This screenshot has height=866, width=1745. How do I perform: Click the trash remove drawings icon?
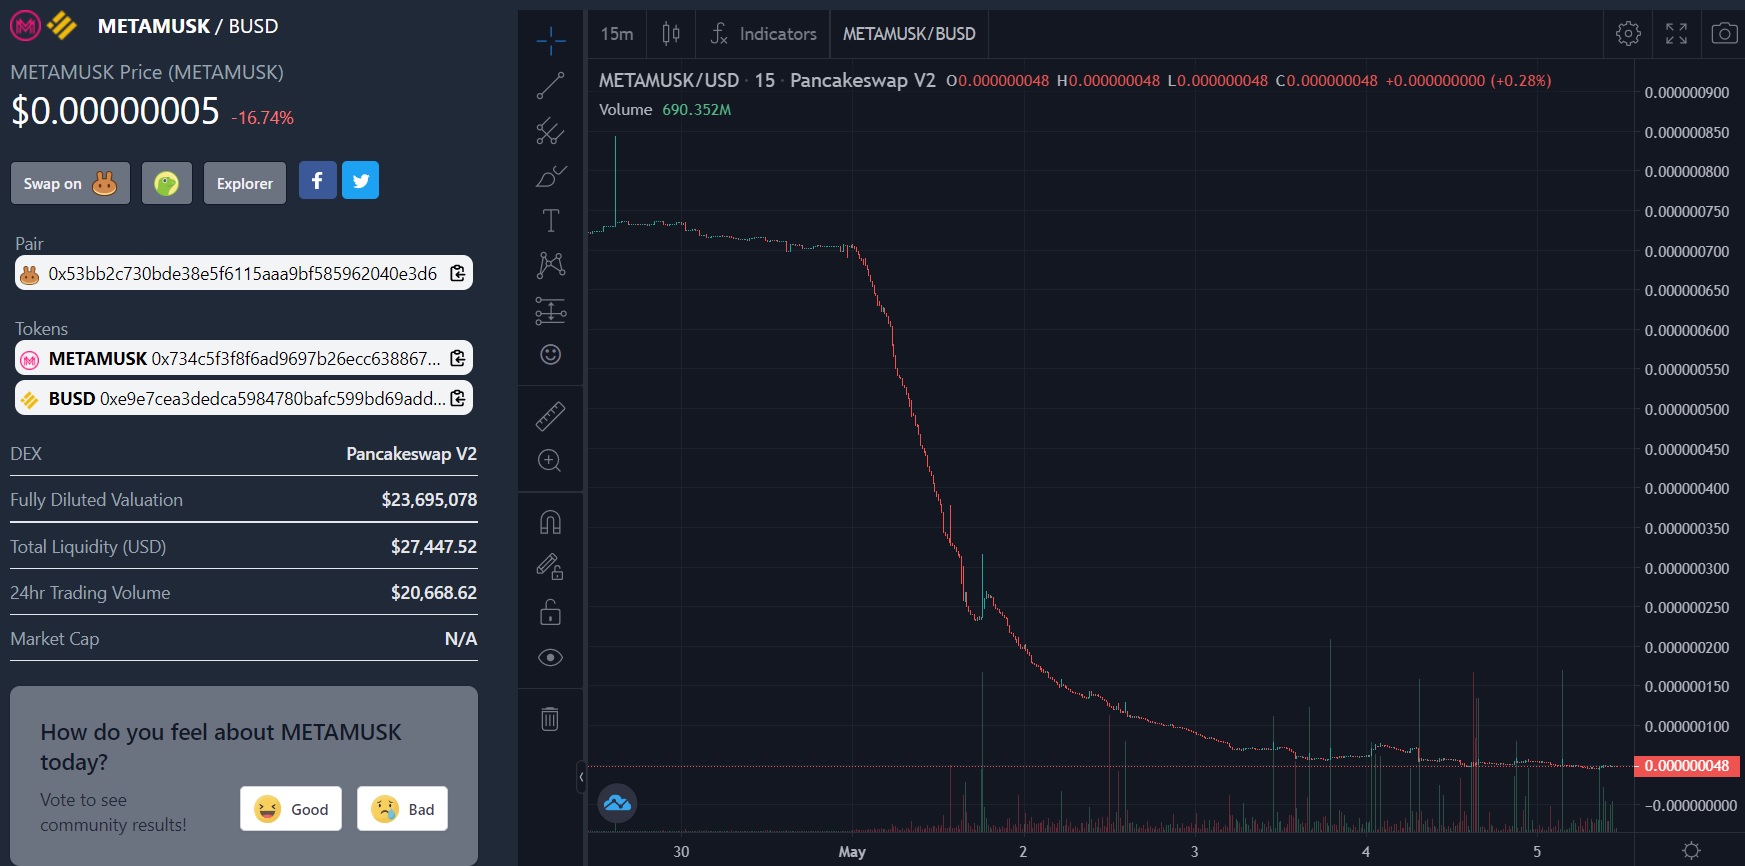pos(550,718)
